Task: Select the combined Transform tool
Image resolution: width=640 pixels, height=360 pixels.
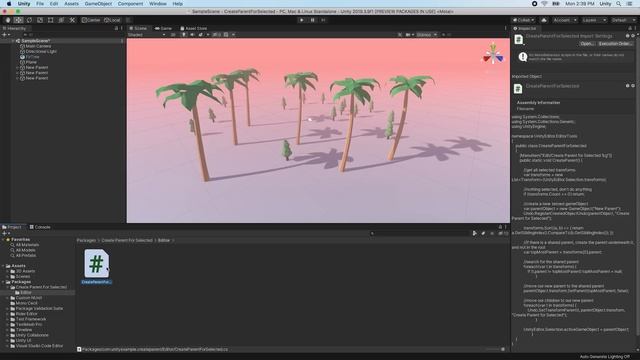Action: [x=61, y=20]
